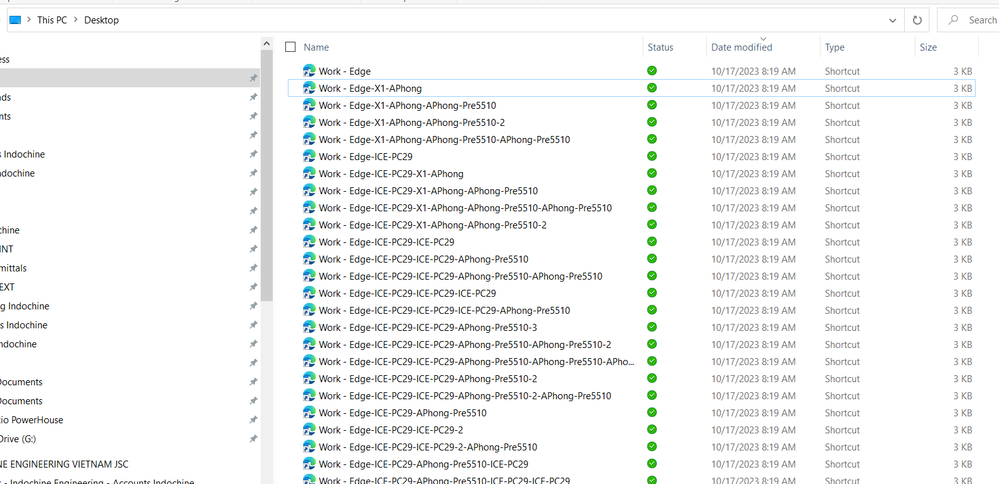The width and height of the screenshot is (999, 484).
Task: Select file "Work - Edge-ICE-PC29-ICE-PC29-ICE-PC29-APhong-Pre5510"
Action: (x=444, y=310)
